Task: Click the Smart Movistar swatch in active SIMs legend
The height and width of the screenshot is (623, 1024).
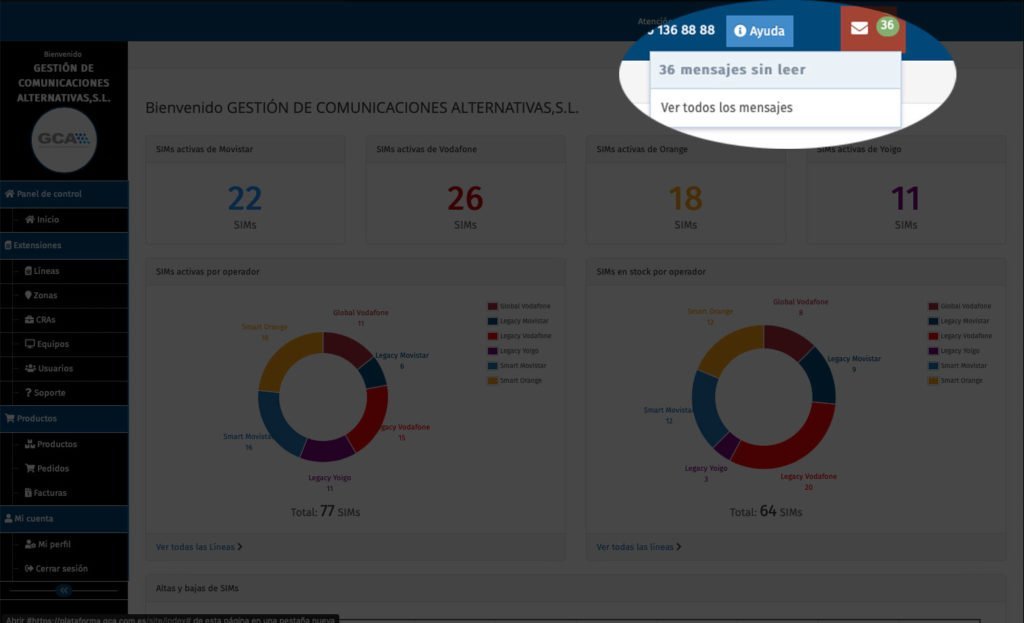Action: pos(492,366)
